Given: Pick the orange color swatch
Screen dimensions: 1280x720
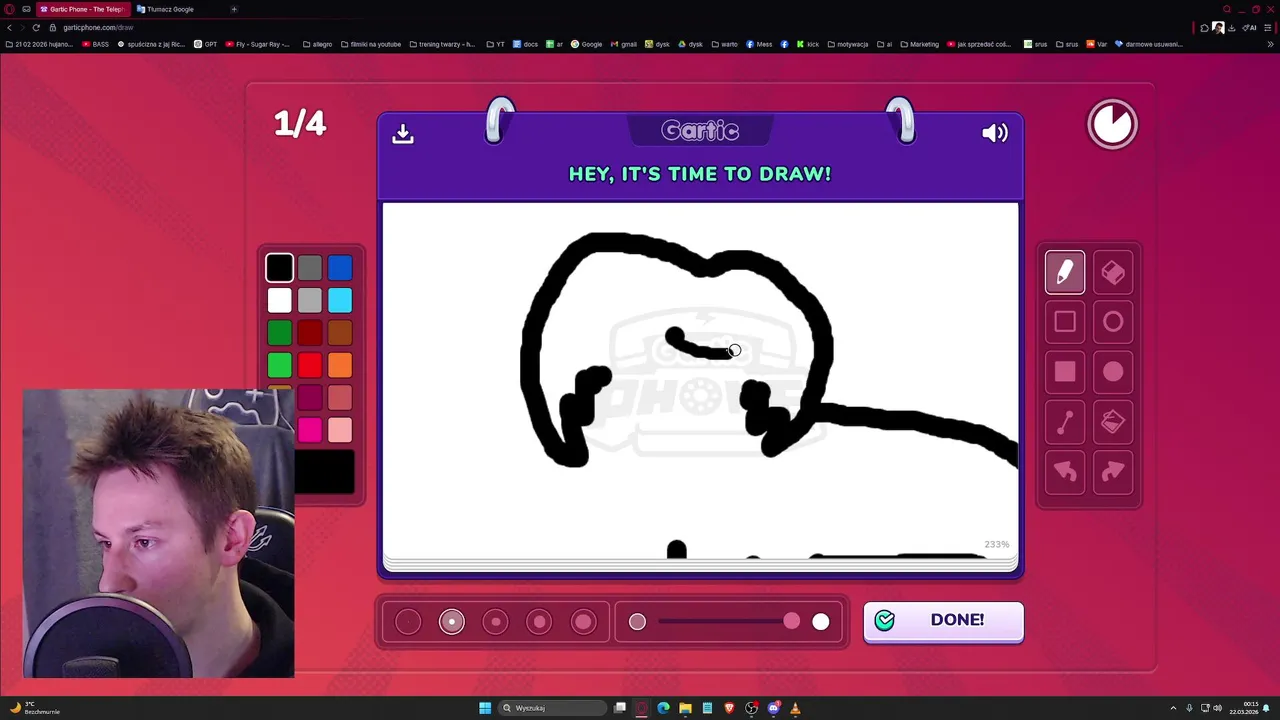Looking at the screenshot, I should pos(340,365).
